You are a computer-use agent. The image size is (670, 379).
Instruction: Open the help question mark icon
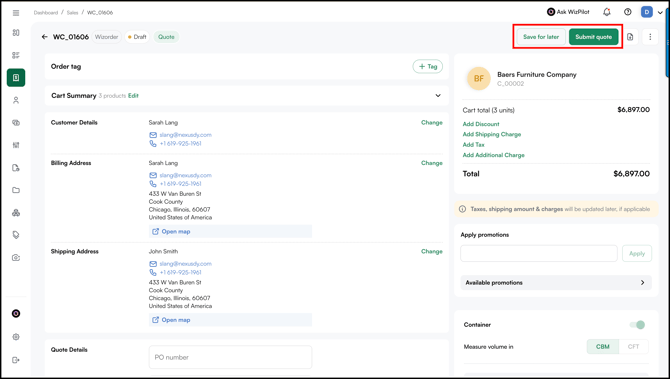click(627, 12)
